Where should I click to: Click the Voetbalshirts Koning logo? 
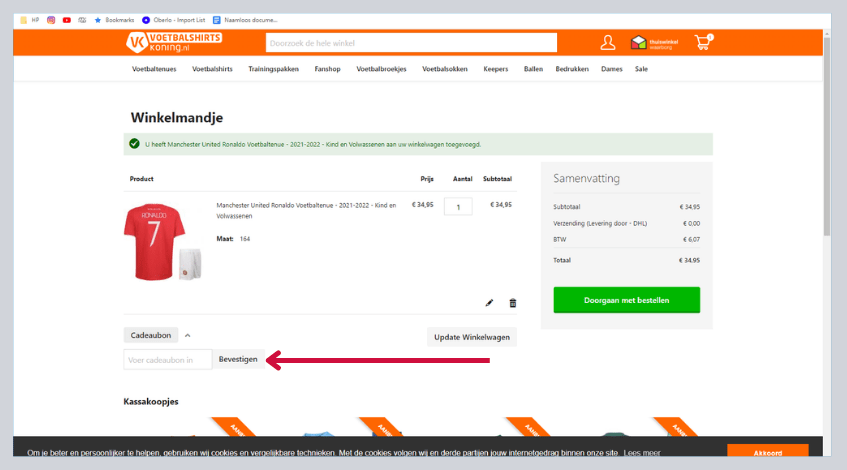(x=174, y=42)
